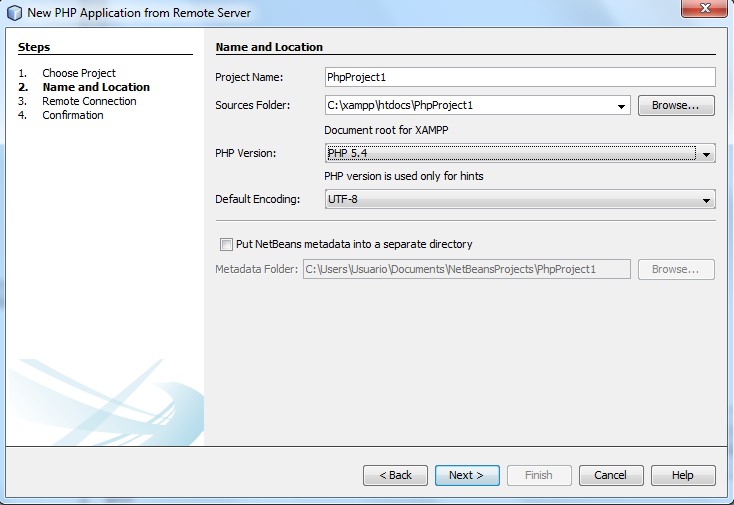The height and width of the screenshot is (505, 734).
Task: Click the Project Name text field
Action: tap(520, 77)
